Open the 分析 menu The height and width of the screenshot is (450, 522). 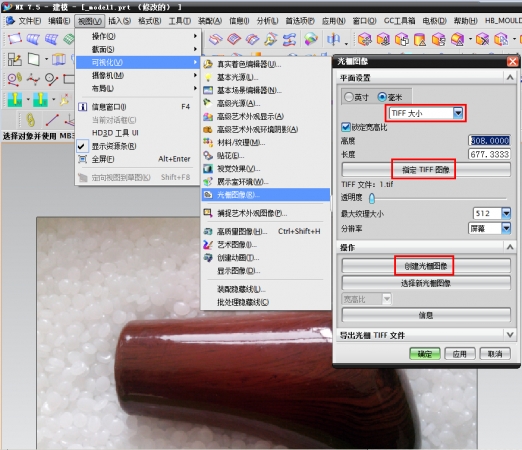pyautogui.click(x=267, y=21)
